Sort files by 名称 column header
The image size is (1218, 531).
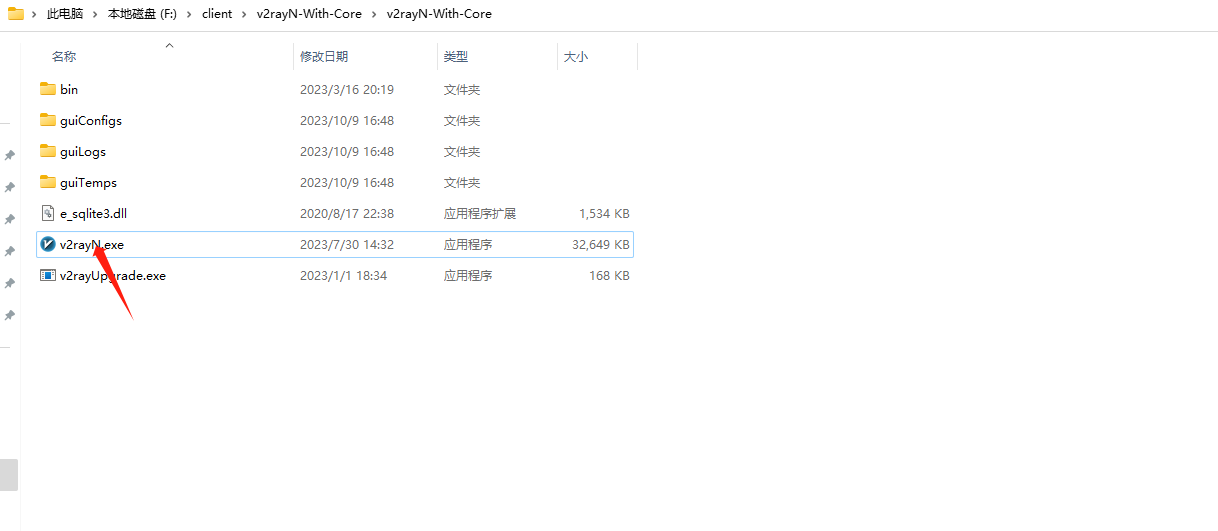[64, 57]
